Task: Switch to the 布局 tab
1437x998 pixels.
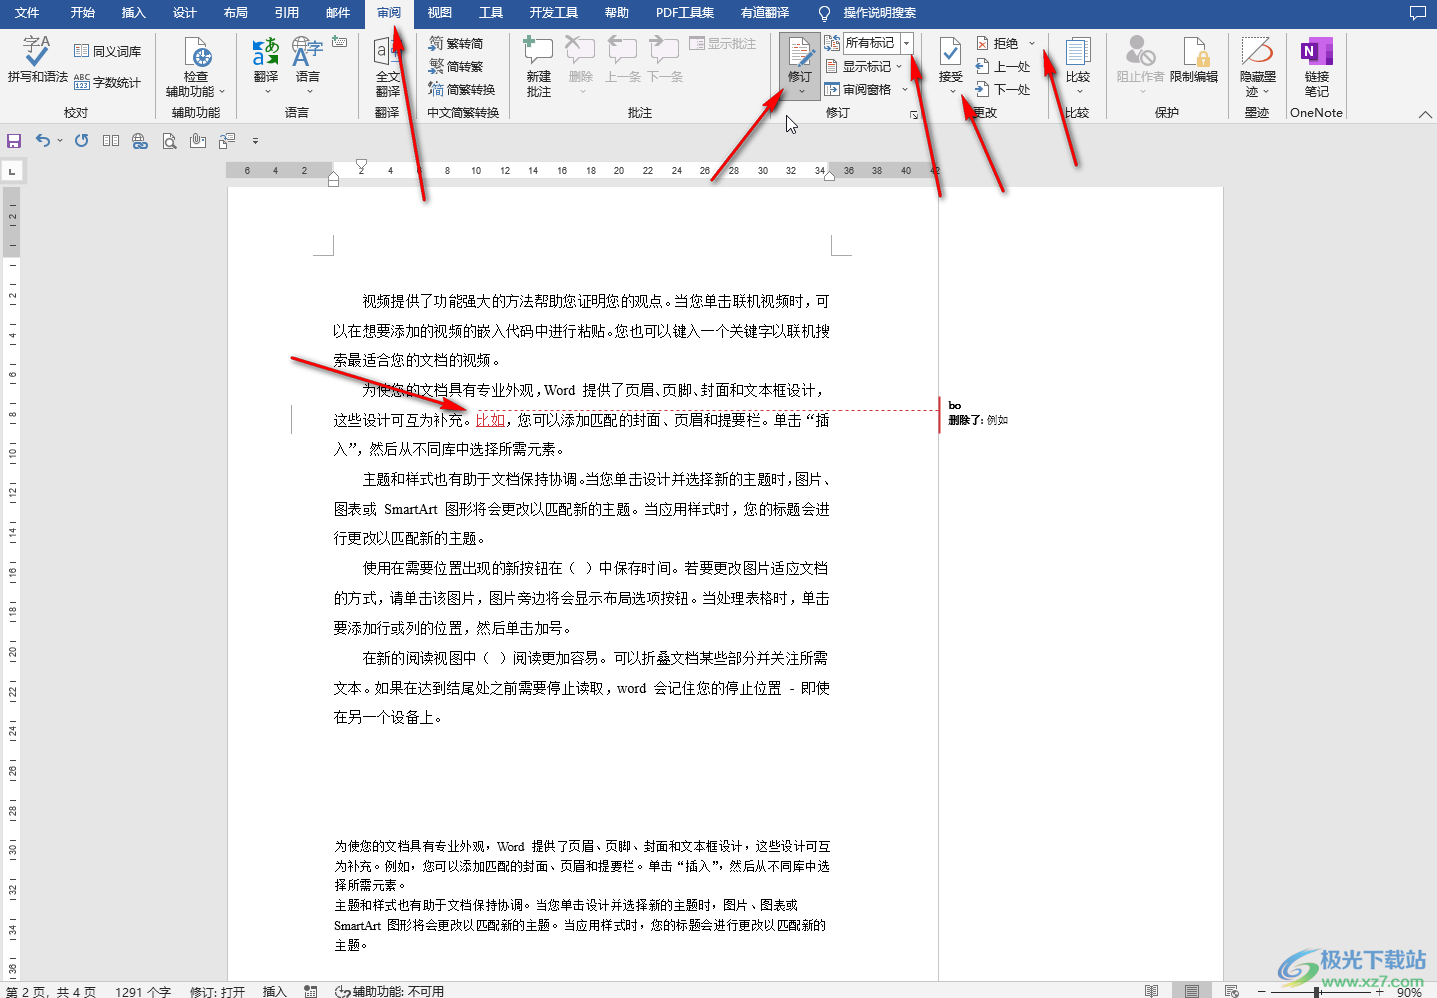Action: 236,13
